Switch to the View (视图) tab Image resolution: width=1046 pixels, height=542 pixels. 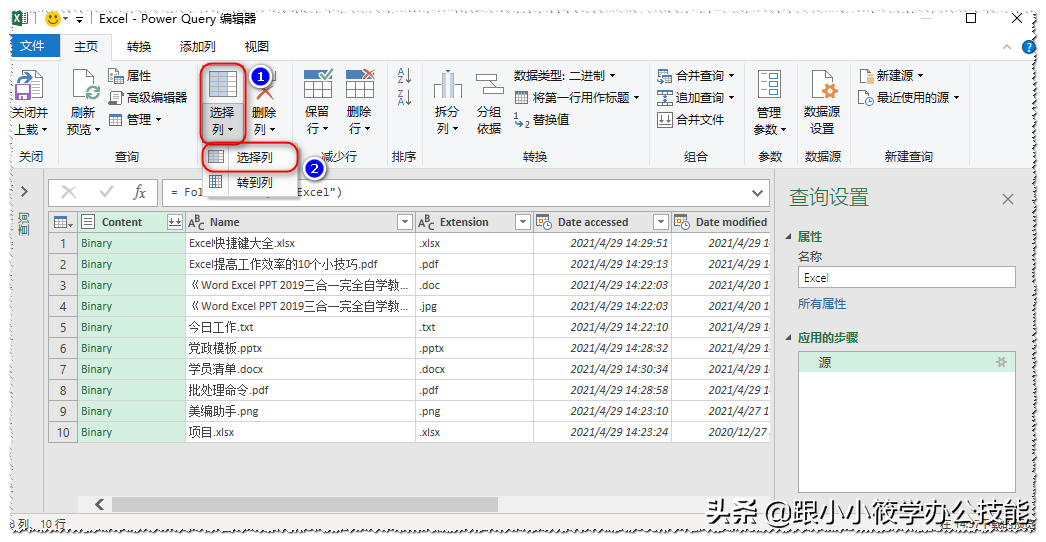[x=256, y=47]
